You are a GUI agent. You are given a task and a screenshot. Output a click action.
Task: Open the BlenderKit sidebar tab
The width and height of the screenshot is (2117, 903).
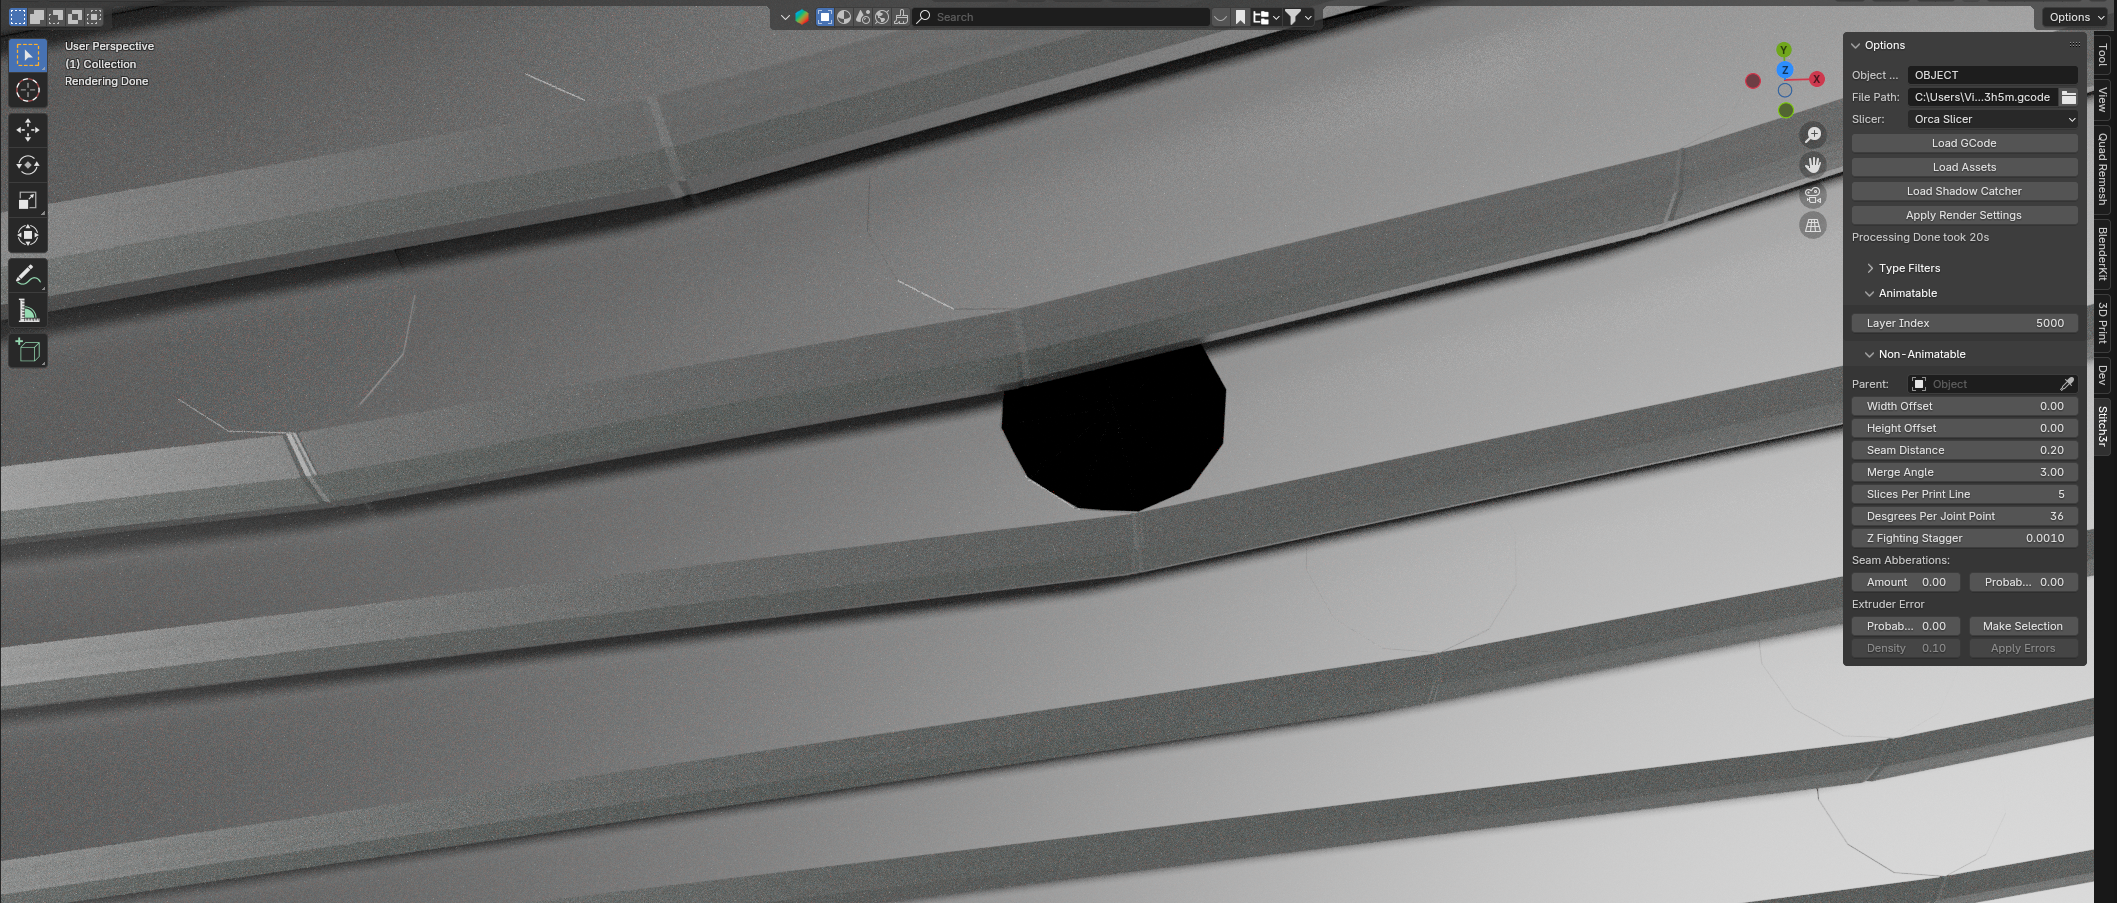tap(2103, 253)
